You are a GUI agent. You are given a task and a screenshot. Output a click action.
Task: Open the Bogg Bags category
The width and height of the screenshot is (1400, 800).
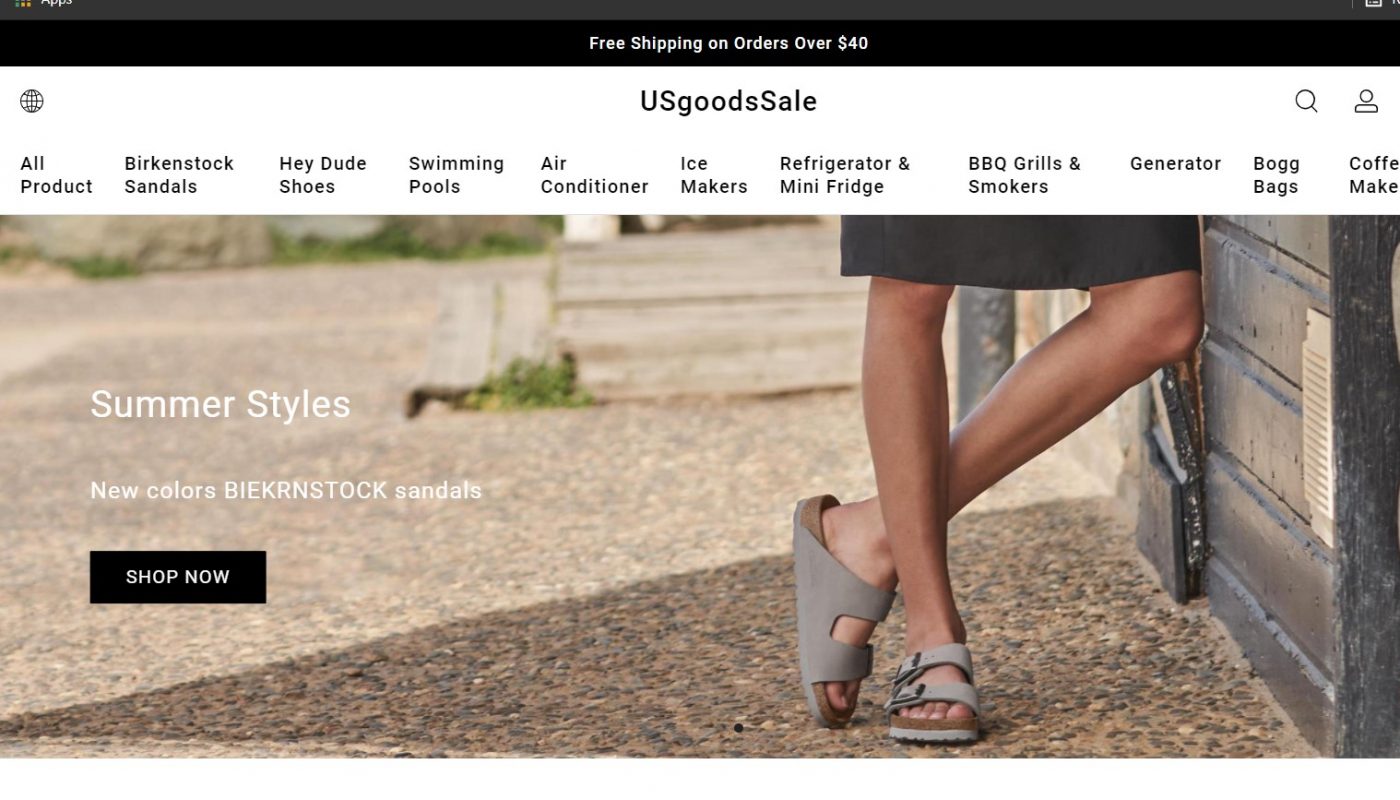(1277, 175)
